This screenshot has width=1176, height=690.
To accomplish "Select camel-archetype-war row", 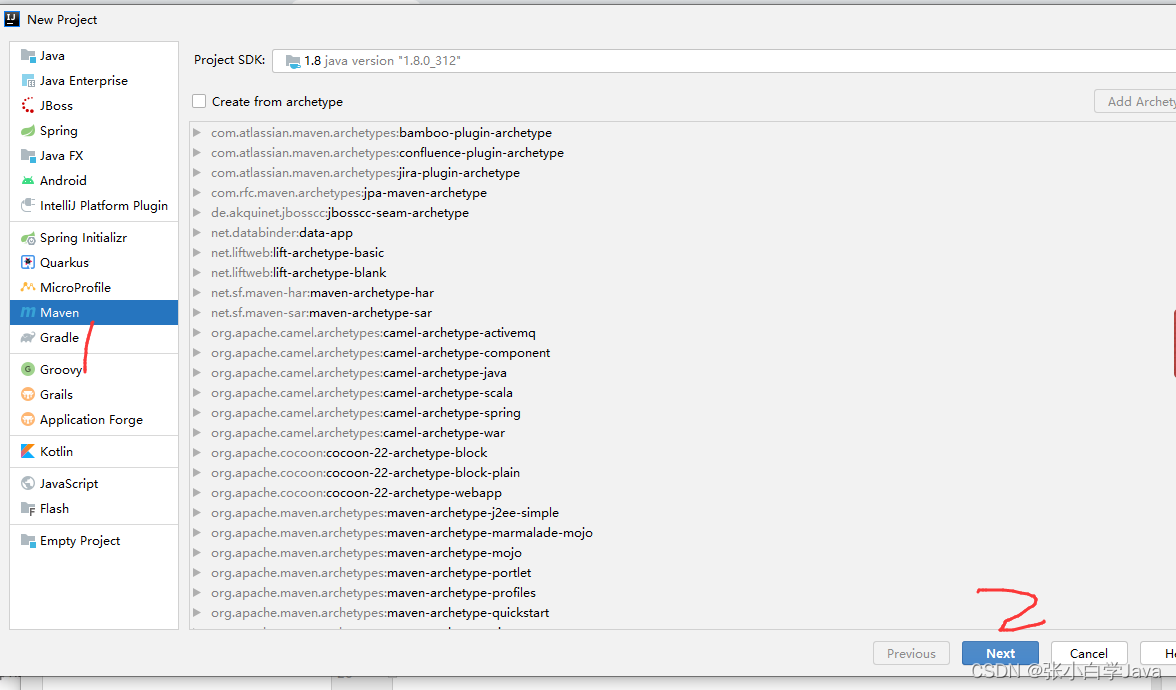I will tap(682, 433).
